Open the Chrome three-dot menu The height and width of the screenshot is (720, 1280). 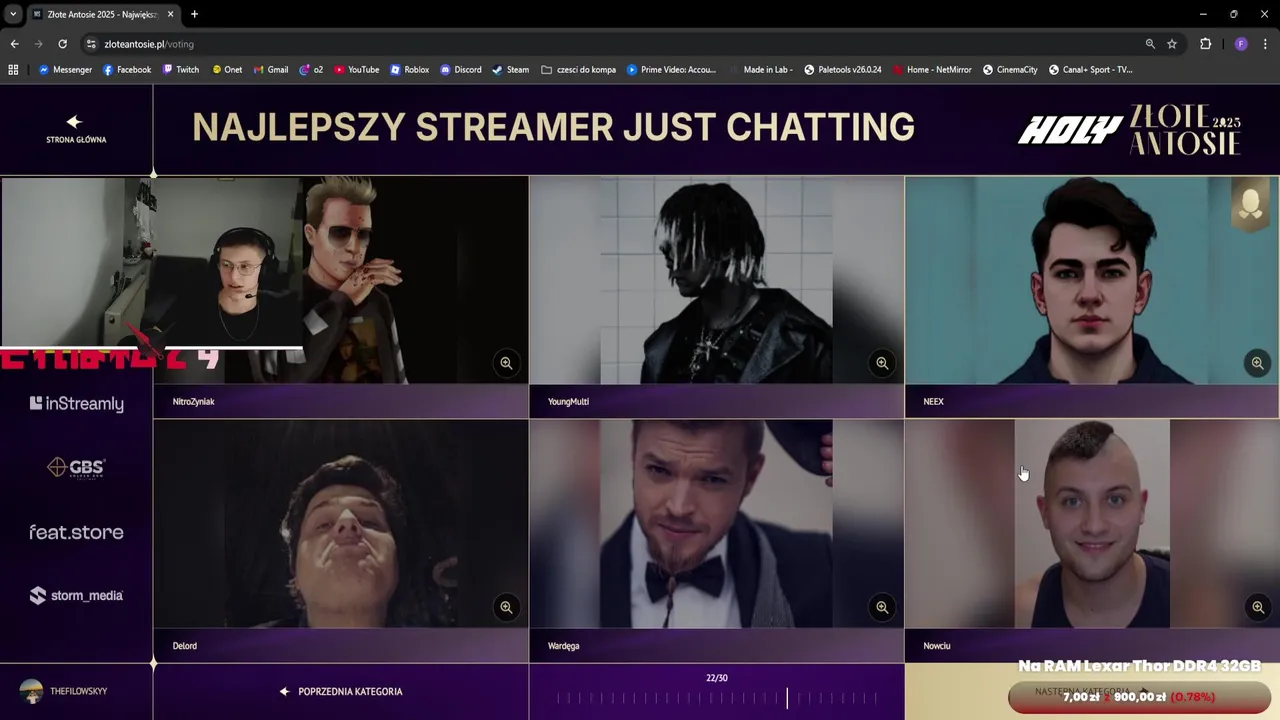point(1265,44)
